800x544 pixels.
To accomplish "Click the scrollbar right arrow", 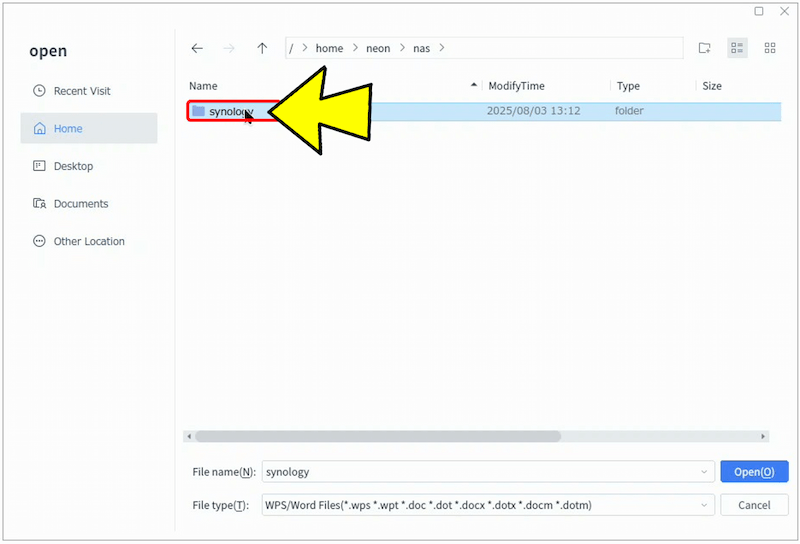I will pos(763,436).
